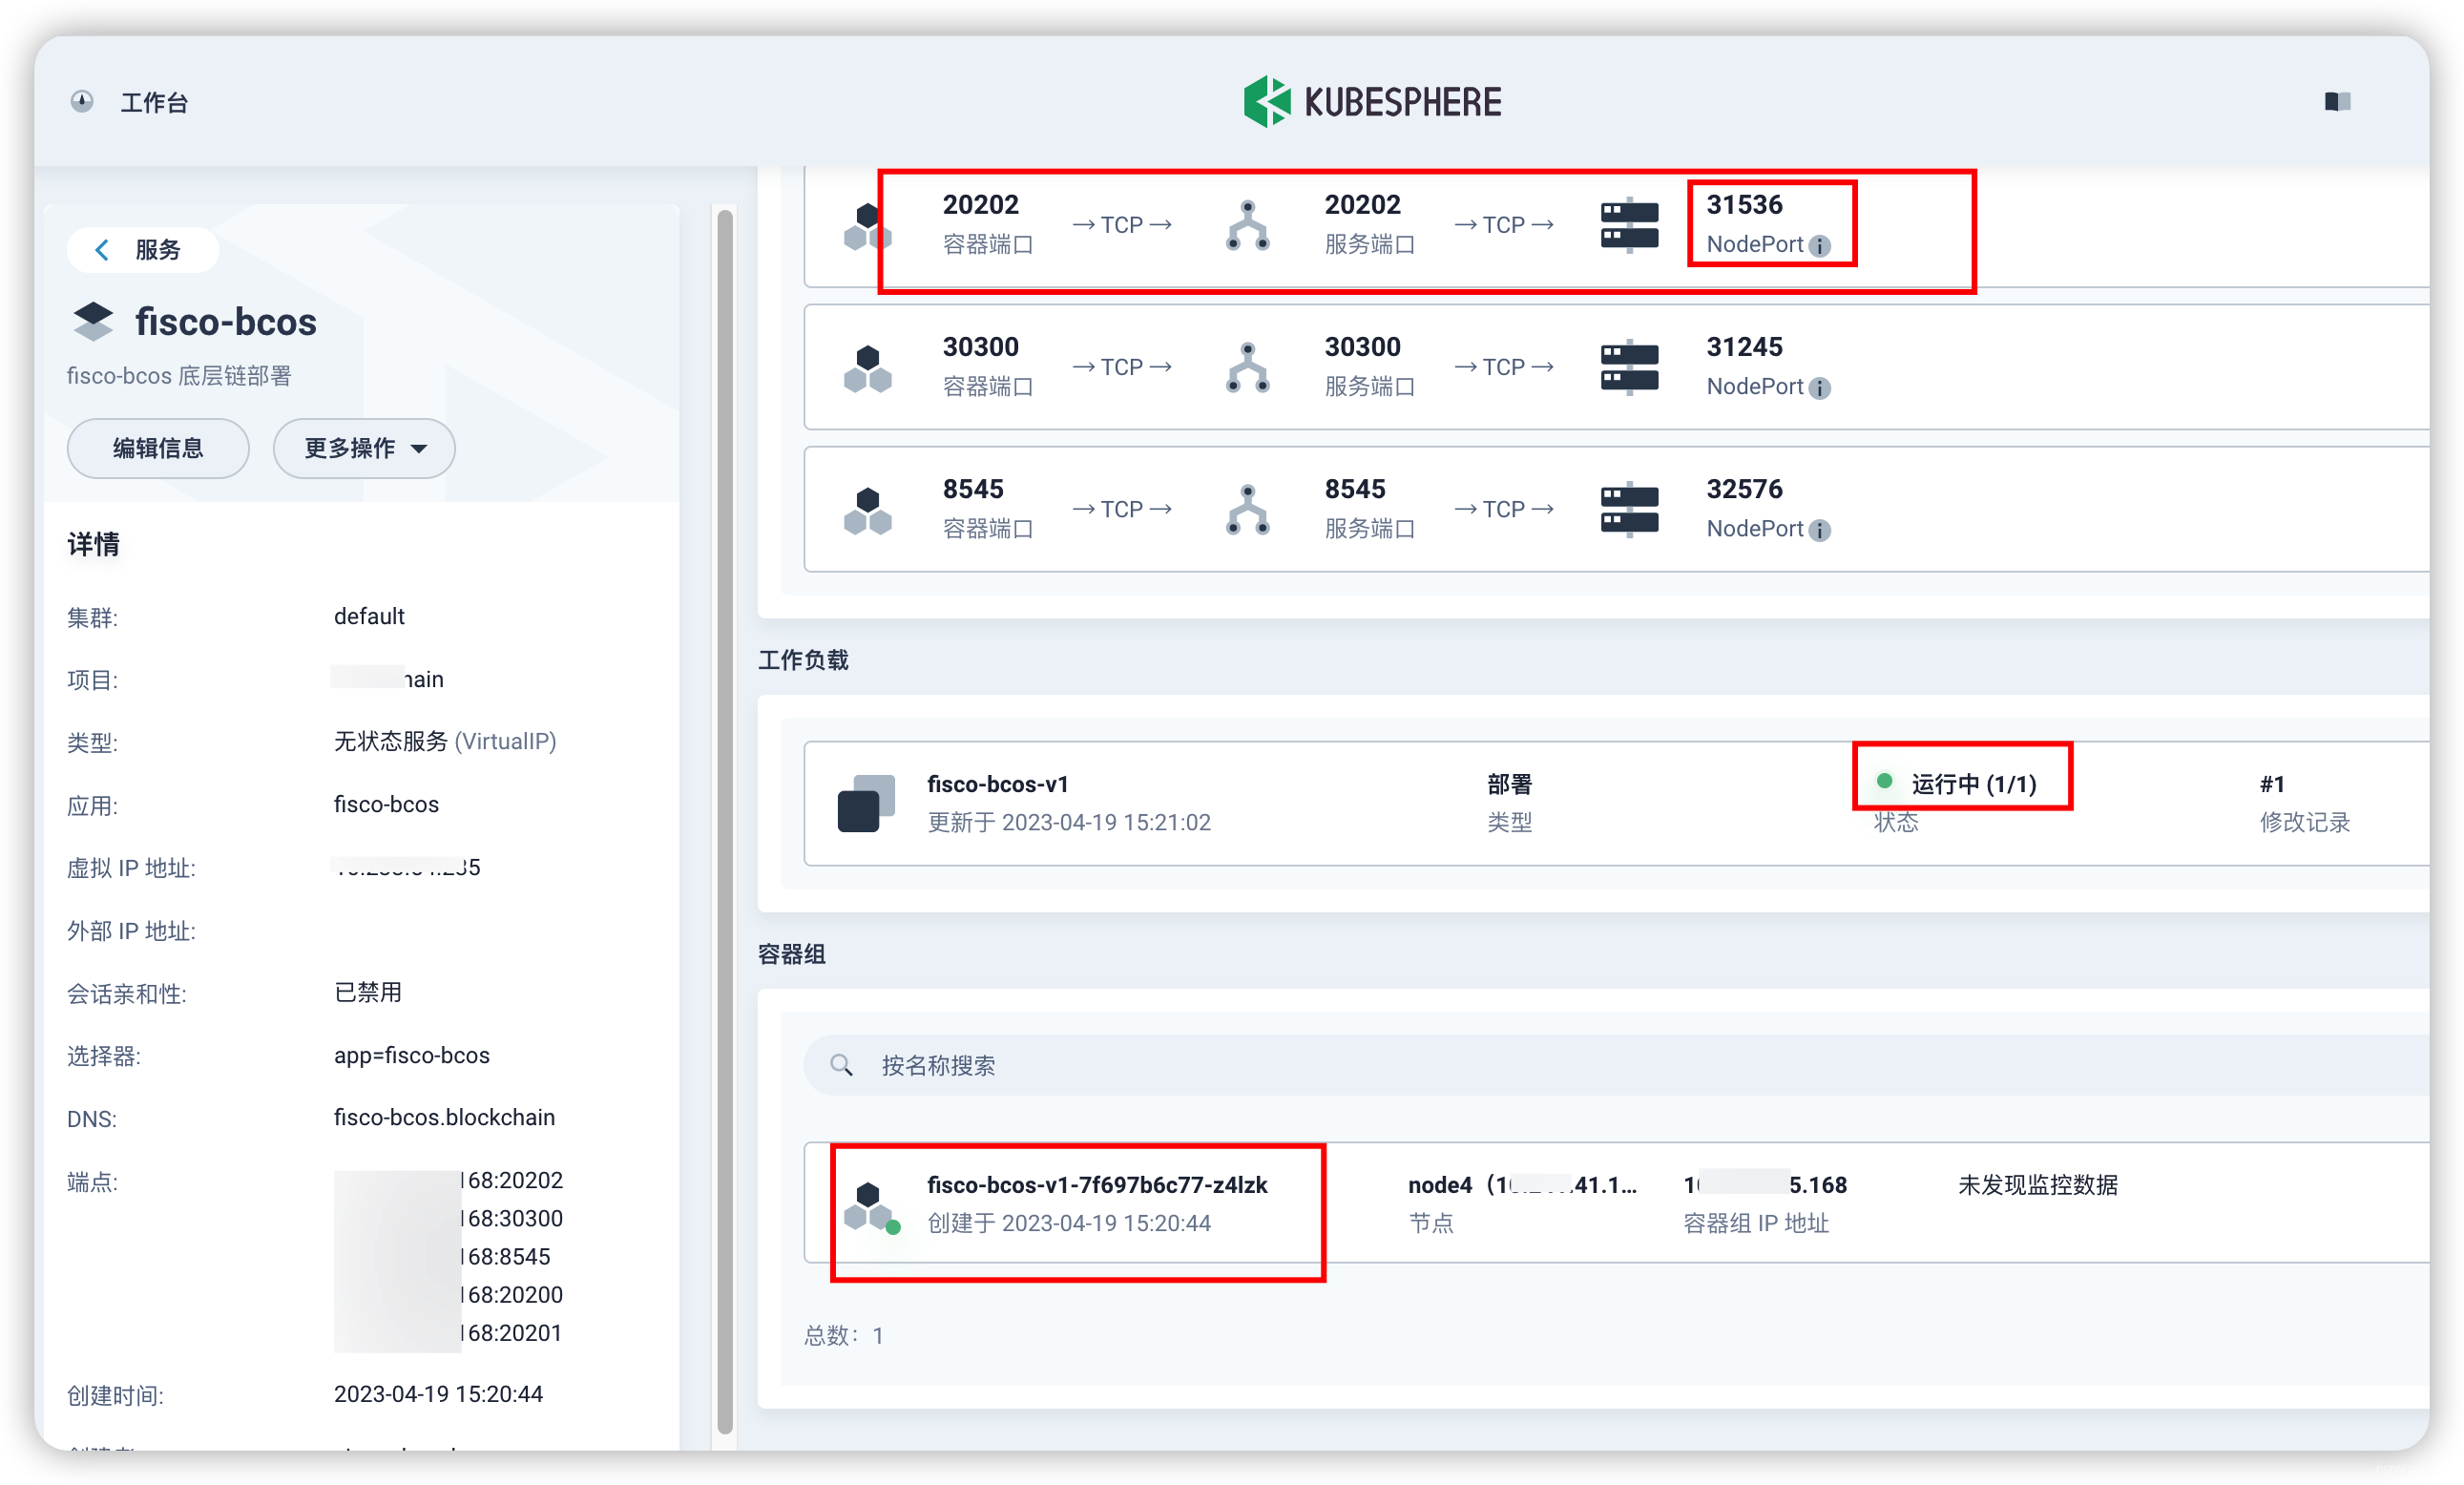2464x1485 pixels.
Task: Click NodePort value 31245
Action: click(1744, 347)
